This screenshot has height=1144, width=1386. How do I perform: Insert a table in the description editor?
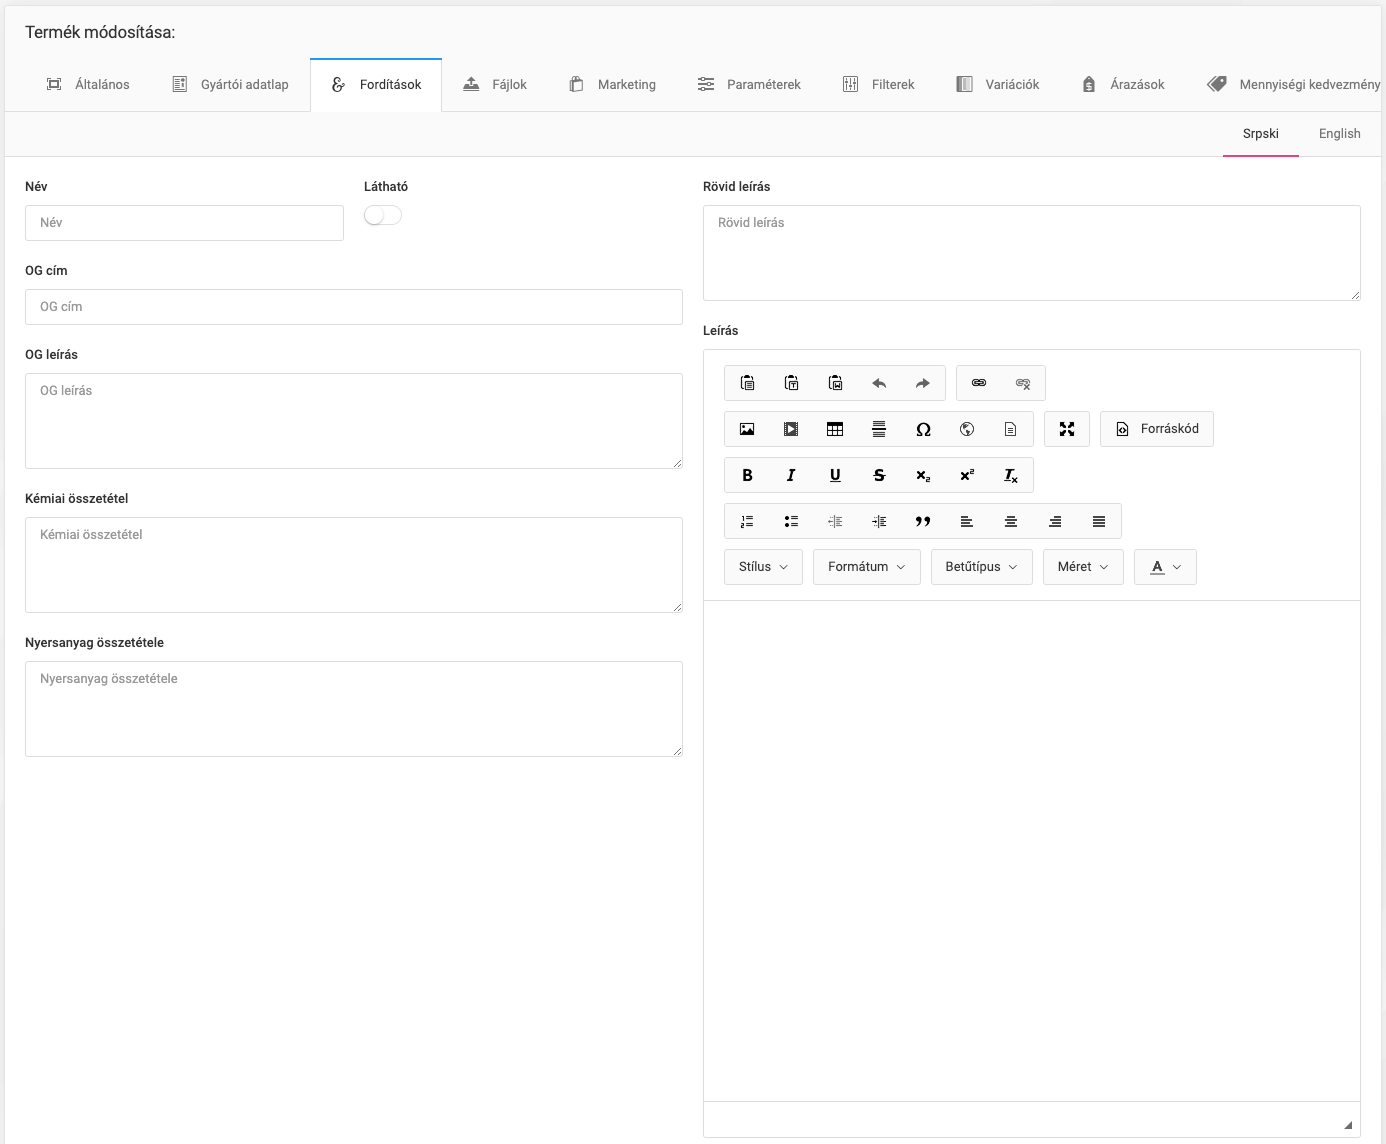tap(835, 429)
